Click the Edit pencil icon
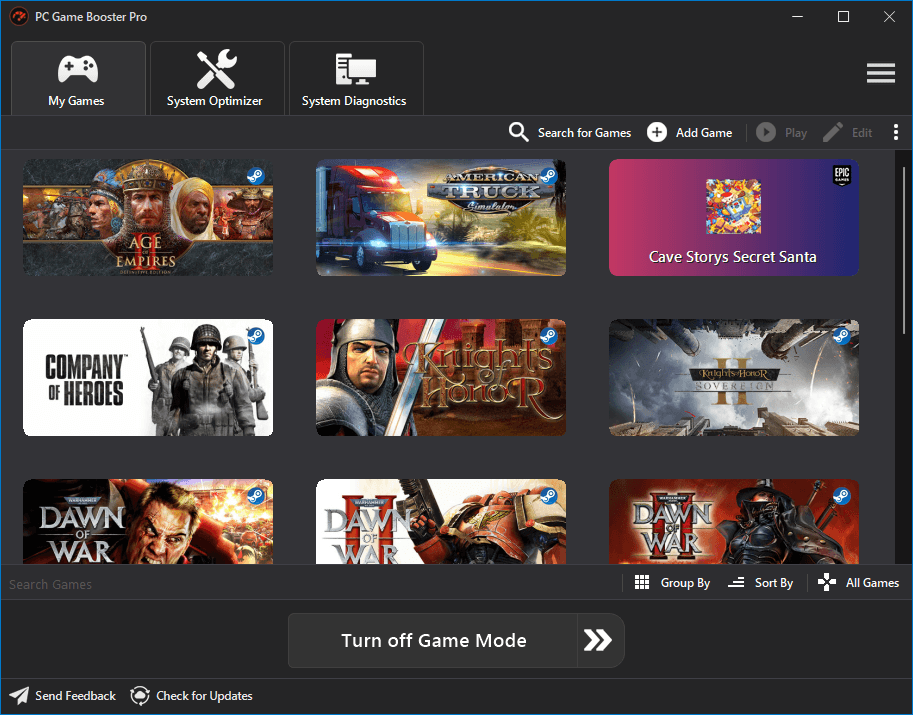This screenshot has width=913, height=715. pos(833,132)
